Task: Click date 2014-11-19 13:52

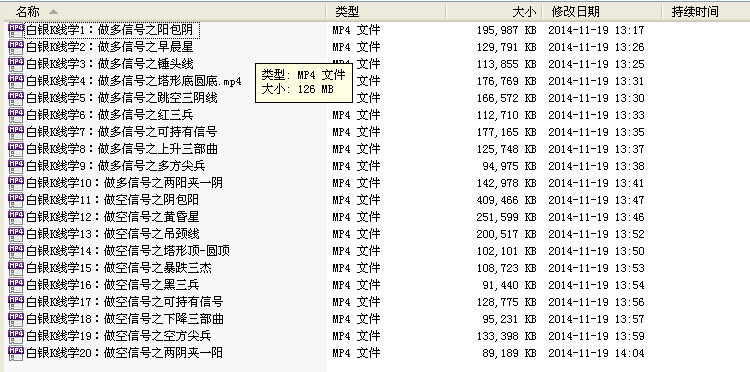Action: pos(596,234)
